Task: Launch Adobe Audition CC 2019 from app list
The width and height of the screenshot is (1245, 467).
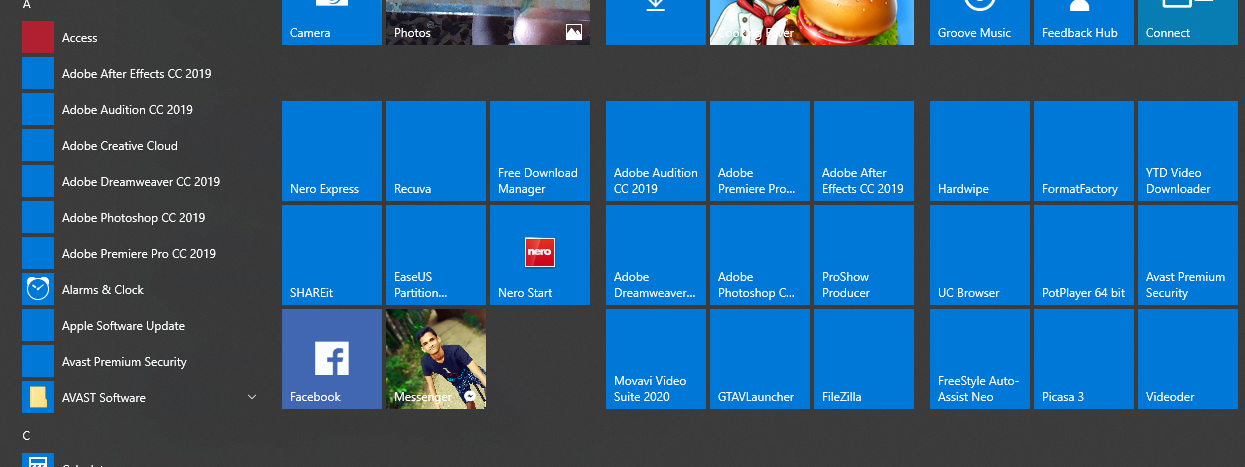Action: tap(140, 110)
